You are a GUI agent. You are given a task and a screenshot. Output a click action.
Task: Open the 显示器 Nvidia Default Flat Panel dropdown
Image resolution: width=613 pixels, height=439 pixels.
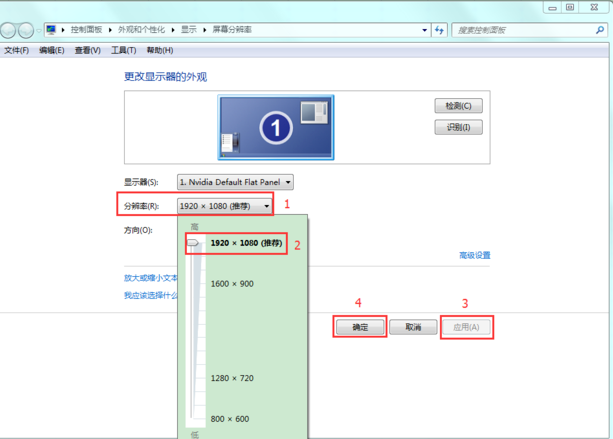click(235, 182)
